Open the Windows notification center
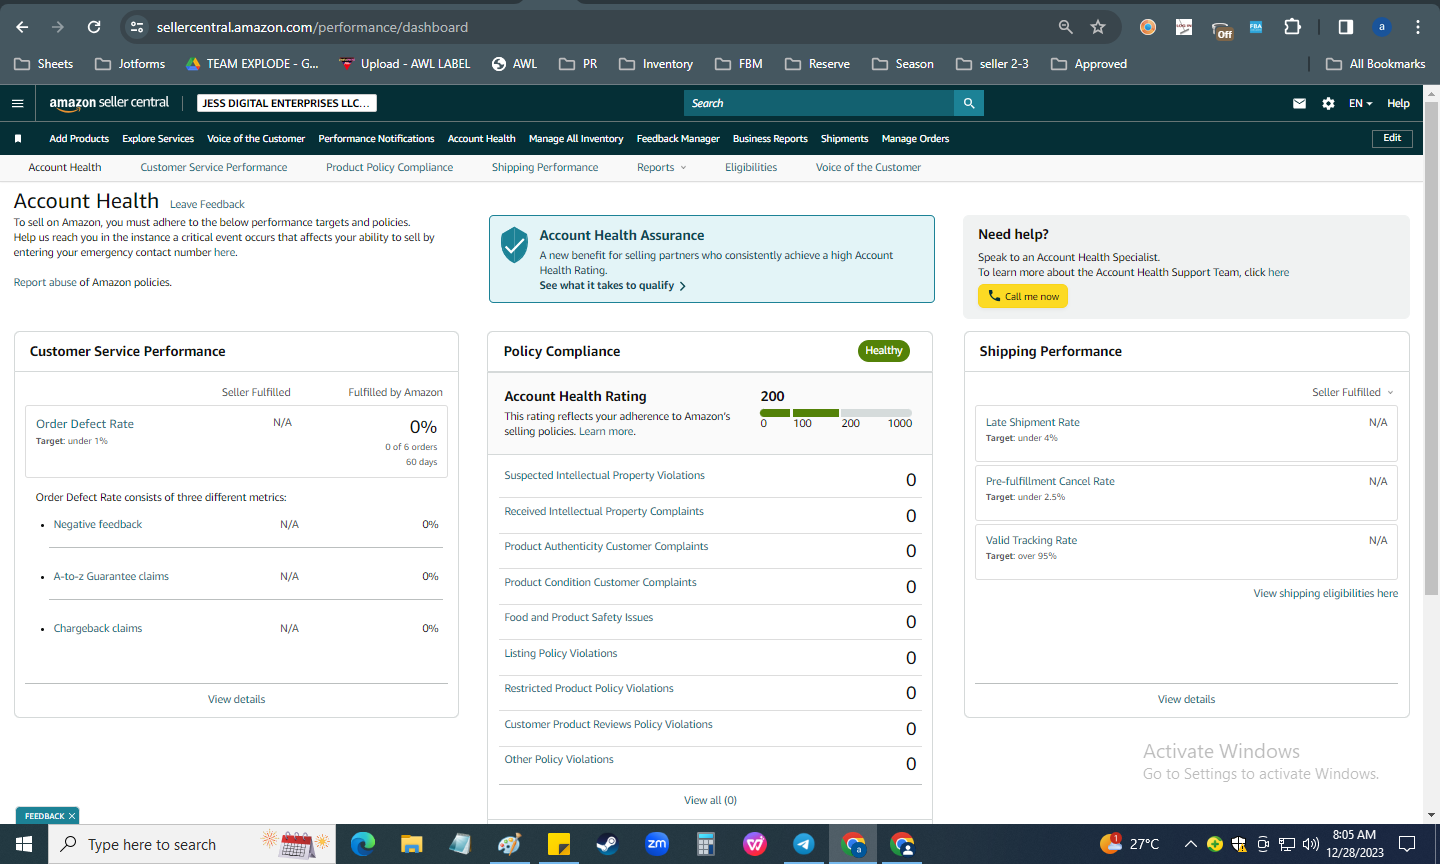 tap(1407, 844)
